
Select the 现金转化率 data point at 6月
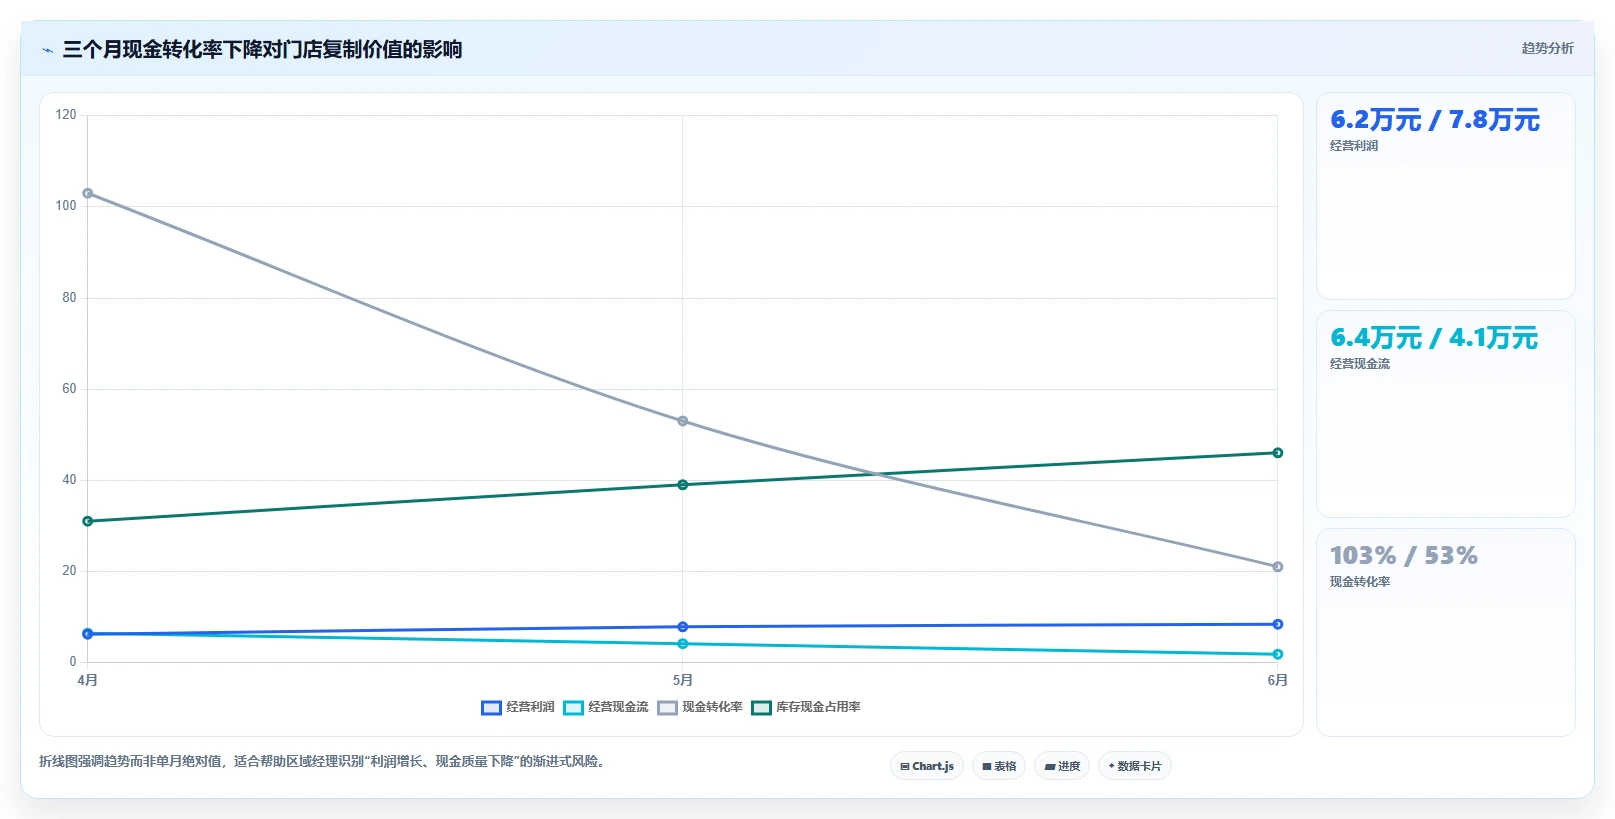(x=1278, y=567)
